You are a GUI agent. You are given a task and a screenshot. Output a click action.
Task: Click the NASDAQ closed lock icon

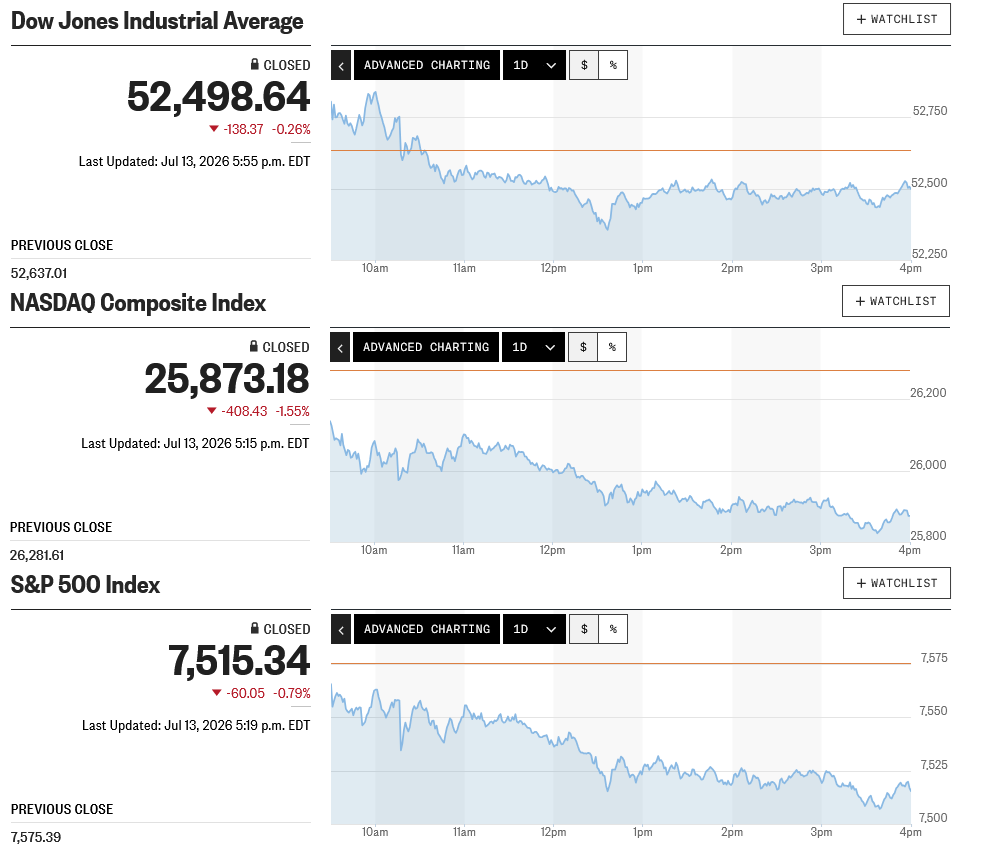pos(254,346)
